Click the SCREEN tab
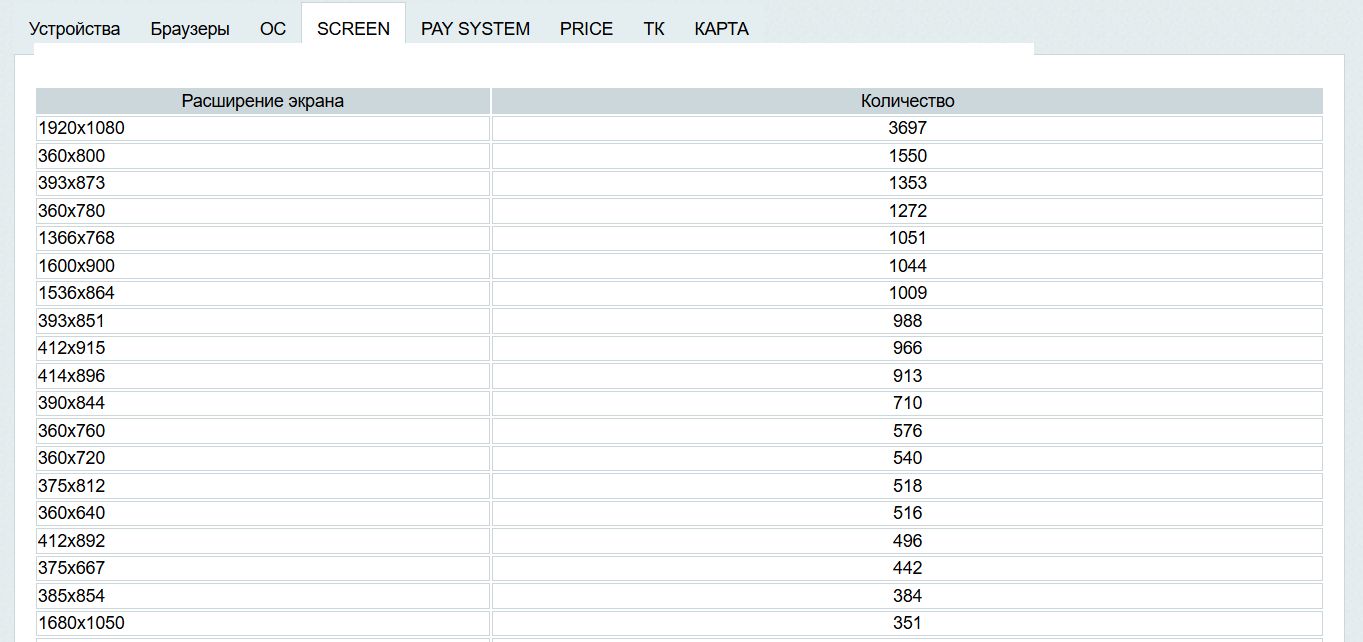 click(x=353, y=29)
